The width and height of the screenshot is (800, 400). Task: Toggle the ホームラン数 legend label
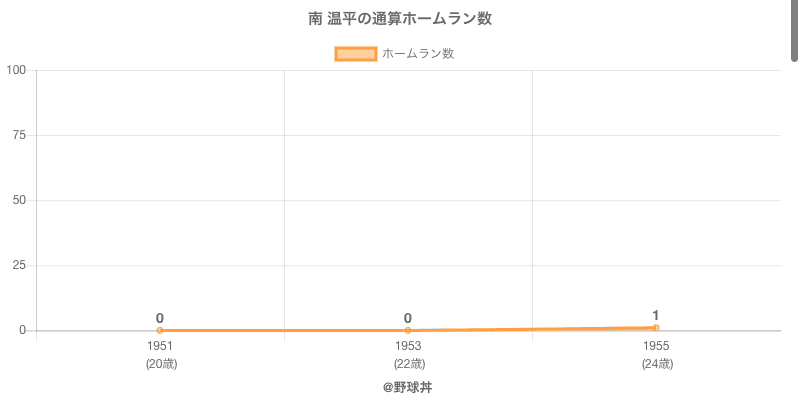tap(418, 54)
